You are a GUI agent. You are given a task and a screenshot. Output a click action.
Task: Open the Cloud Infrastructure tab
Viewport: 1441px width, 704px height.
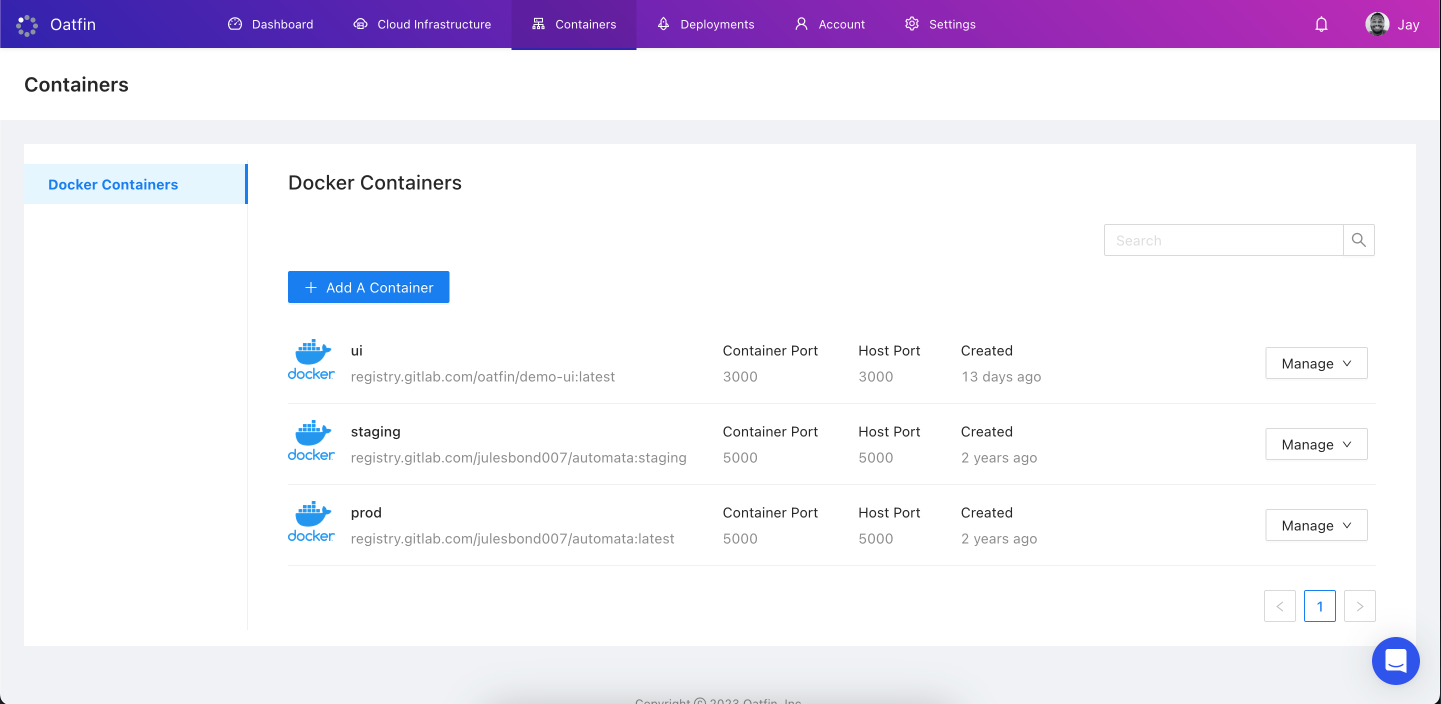click(x=423, y=24)
